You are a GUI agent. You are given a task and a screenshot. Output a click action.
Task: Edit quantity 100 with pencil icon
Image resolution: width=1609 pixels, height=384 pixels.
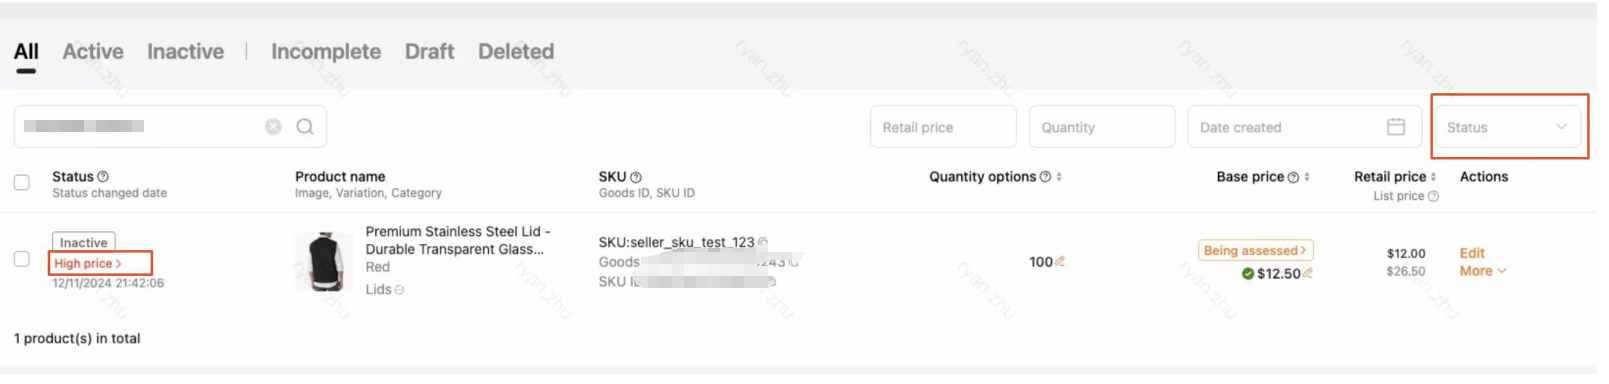point(1060,262)
